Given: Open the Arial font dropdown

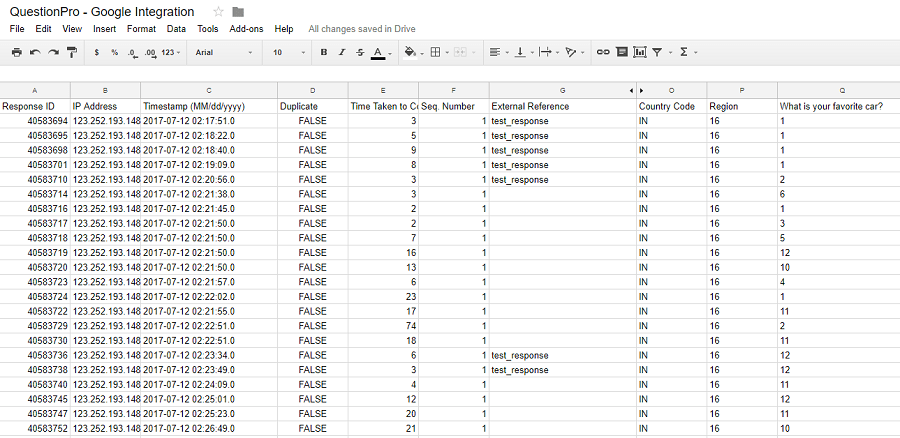Looking at the screenshot, I should pyautogui.click(x=224, y=52).
